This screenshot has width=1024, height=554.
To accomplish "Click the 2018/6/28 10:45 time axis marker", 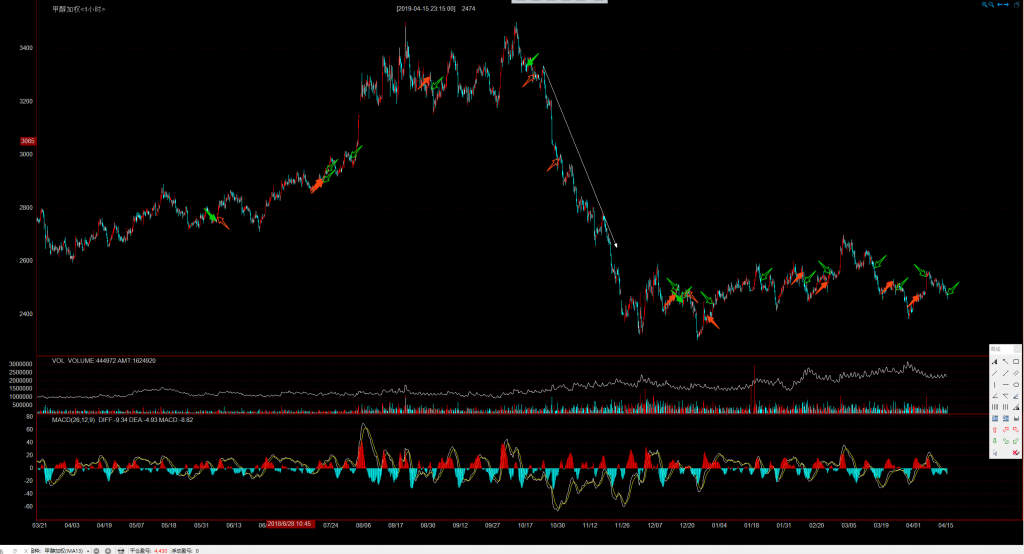I will click(290, 524).
